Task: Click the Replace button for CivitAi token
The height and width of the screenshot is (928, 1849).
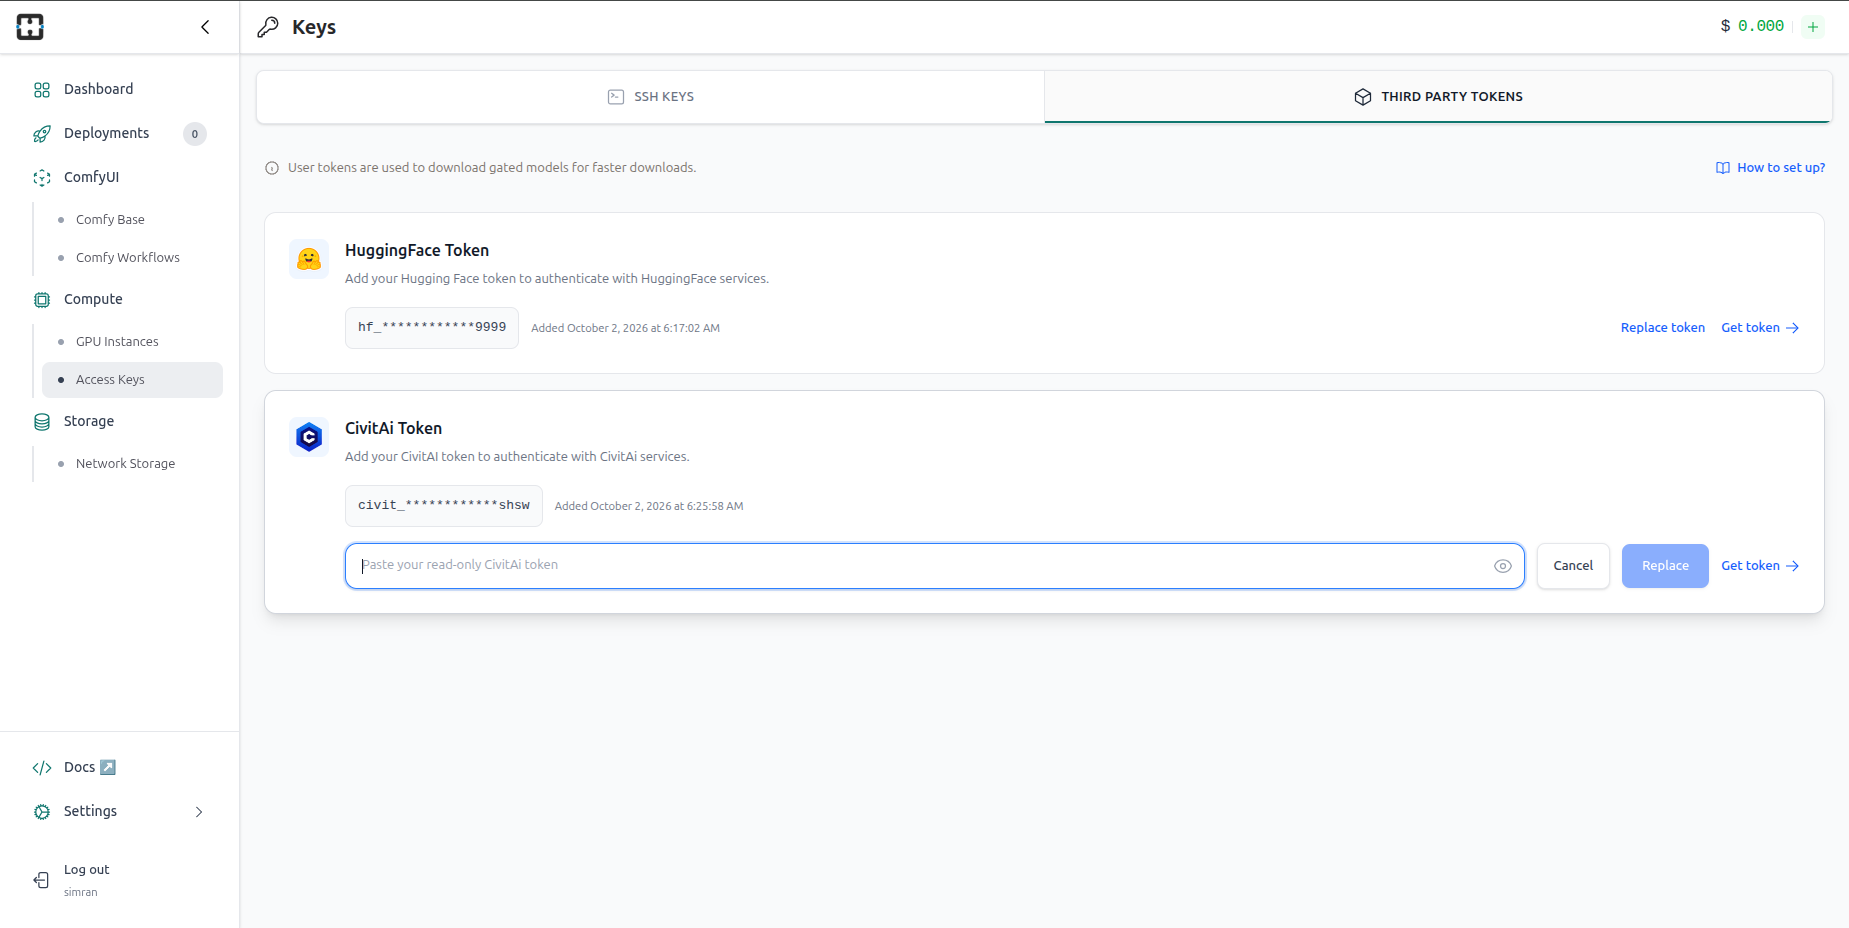Action: (x=1665, y=566)
